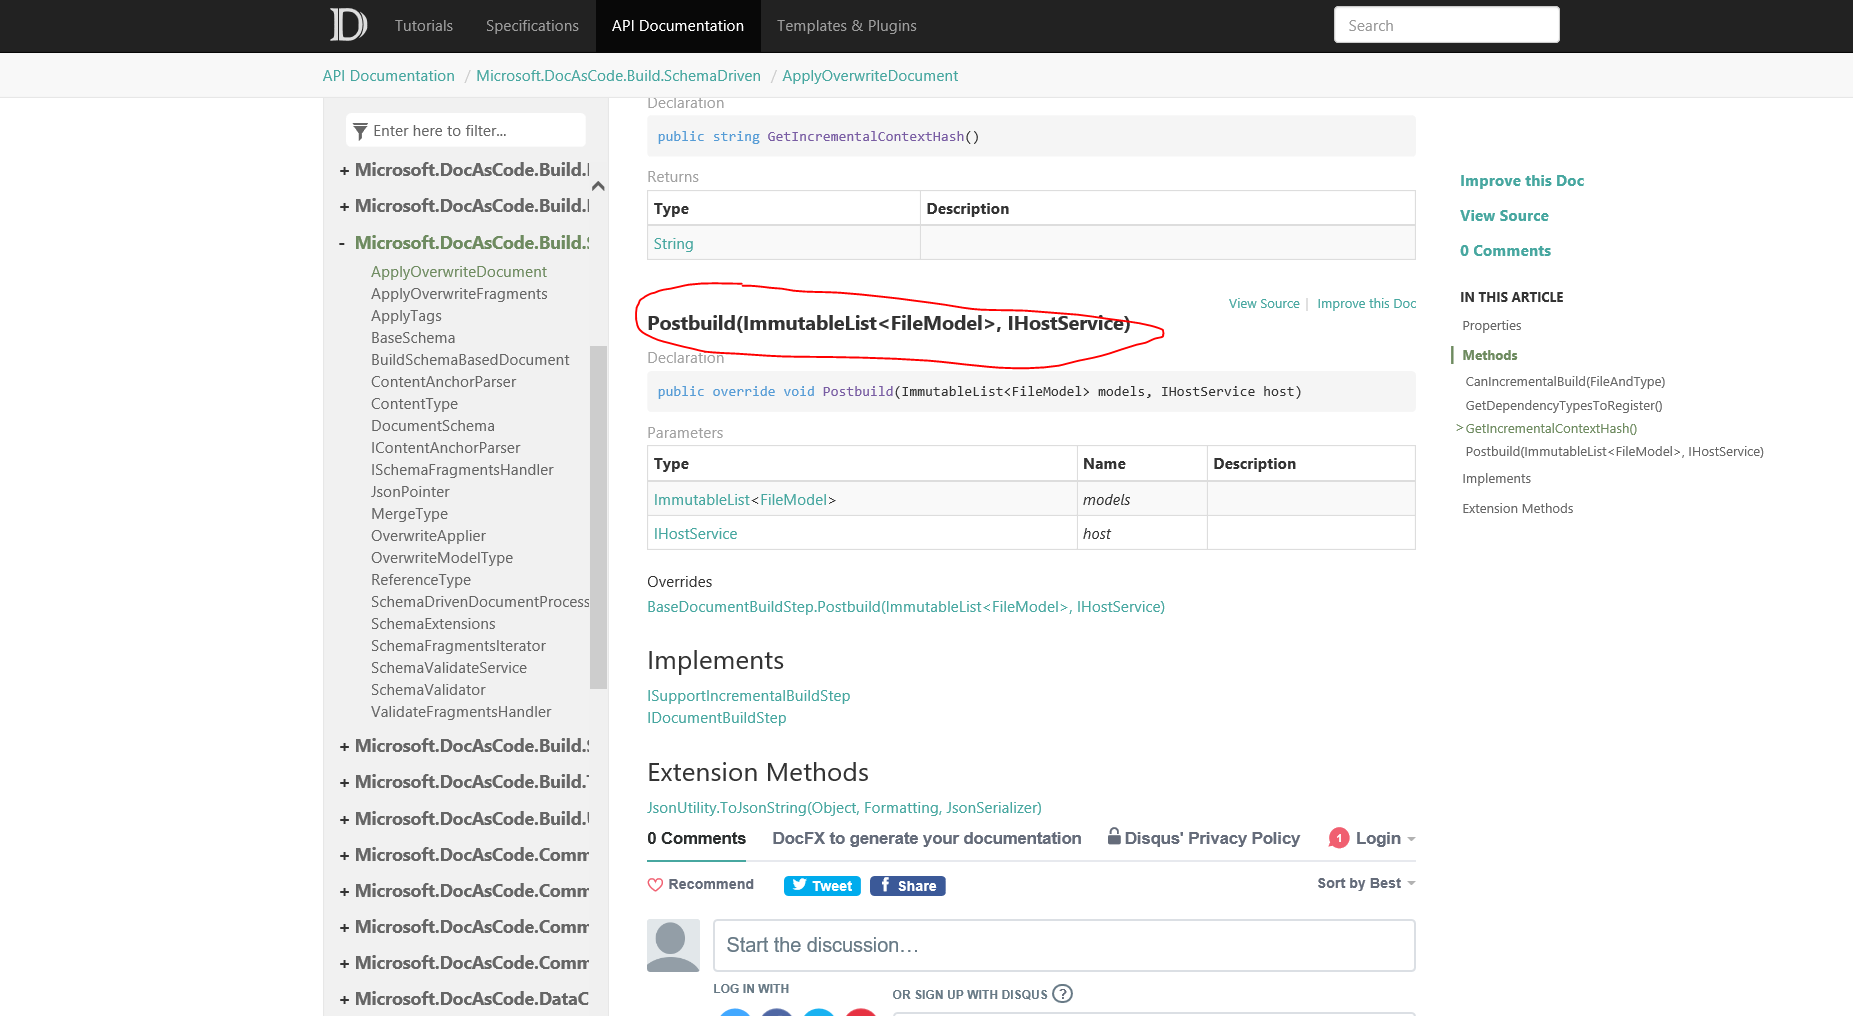Expand the Microsoft.DocAsCode.DataC namespace node

pos(343,998)
